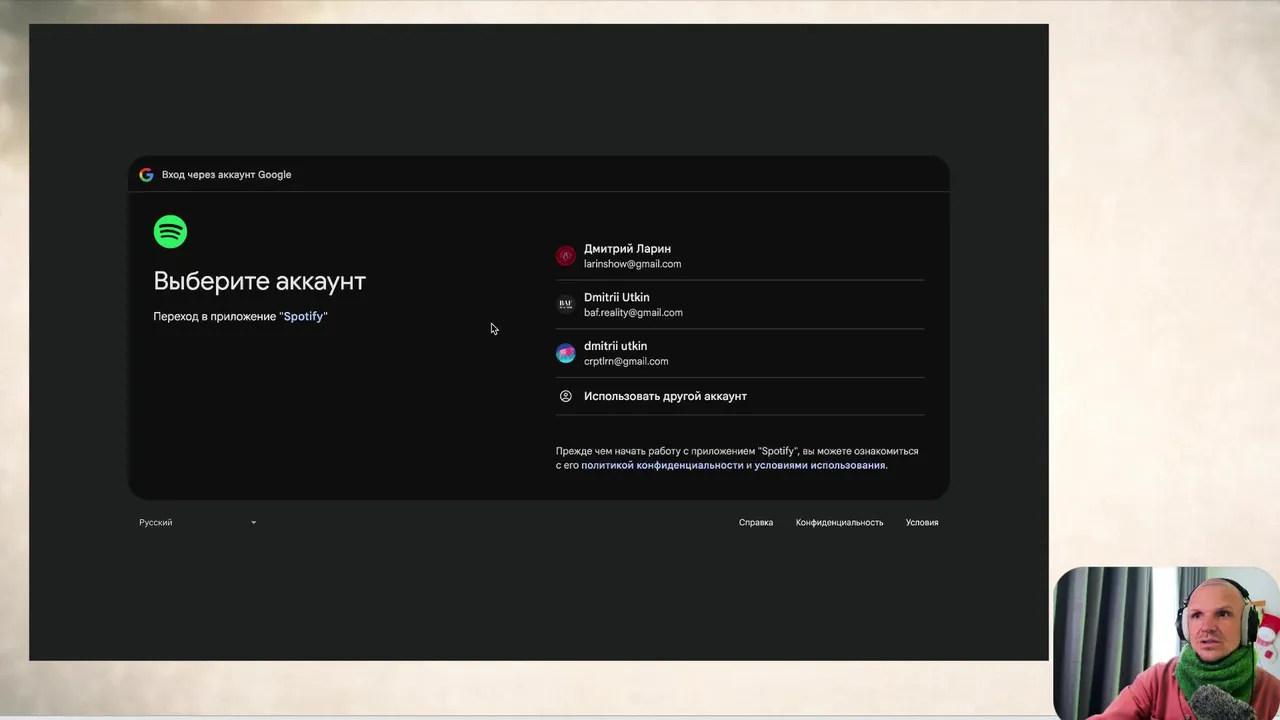Viewport: 1280px width, 720px height.
Task: Click the language dropdown arrow
Action: click(253, 522)
